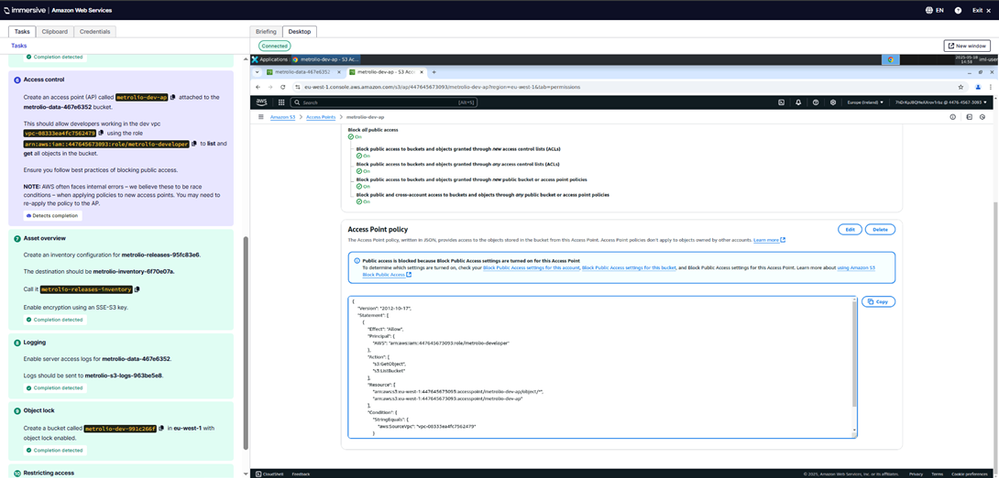The height and width of the screenshot is (478, 999).
Task: Open the Privacy link in the footer
Action: (x=916, y=474)
